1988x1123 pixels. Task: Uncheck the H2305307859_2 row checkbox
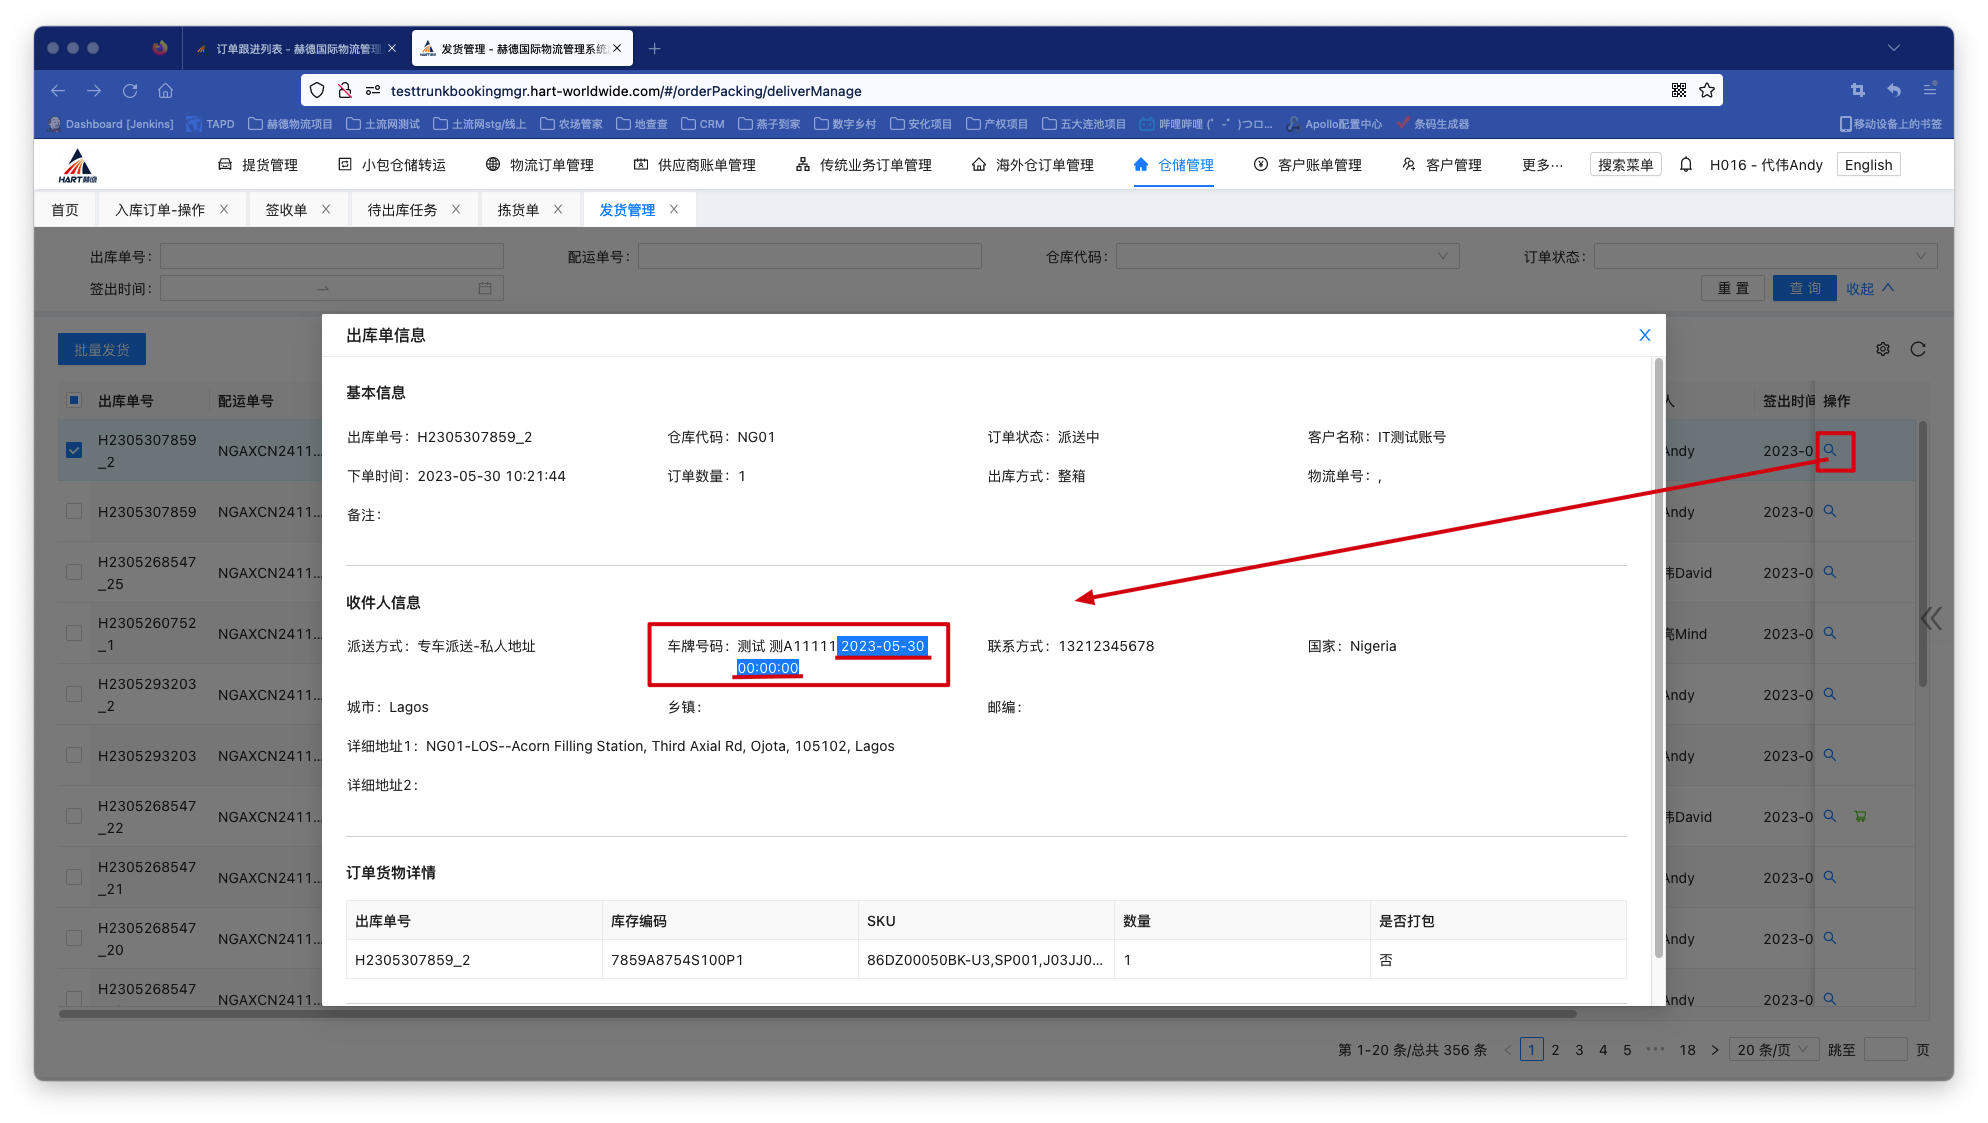[x=74, y=450]
